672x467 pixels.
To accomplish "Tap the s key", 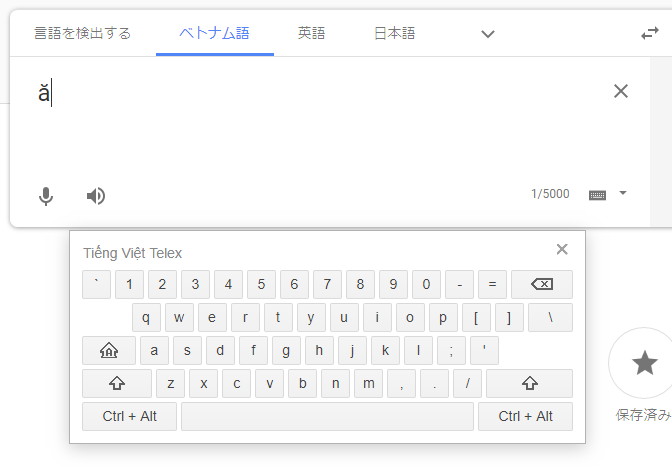I will click(187, 350).
